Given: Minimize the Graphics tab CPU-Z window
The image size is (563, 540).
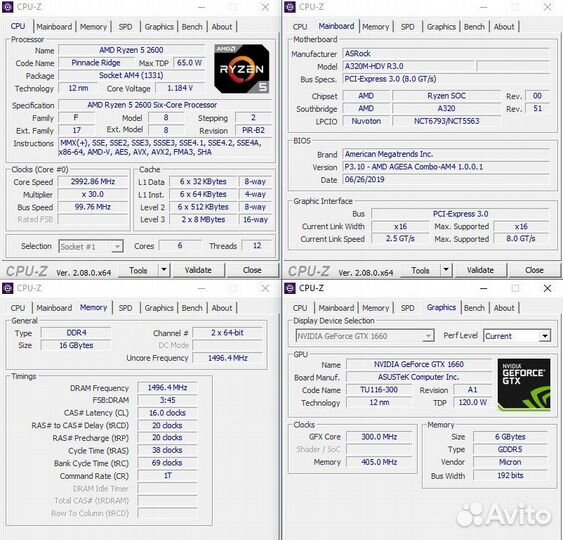Looking at the screenshot, I should pyautogui.click(x=484, y=288).
